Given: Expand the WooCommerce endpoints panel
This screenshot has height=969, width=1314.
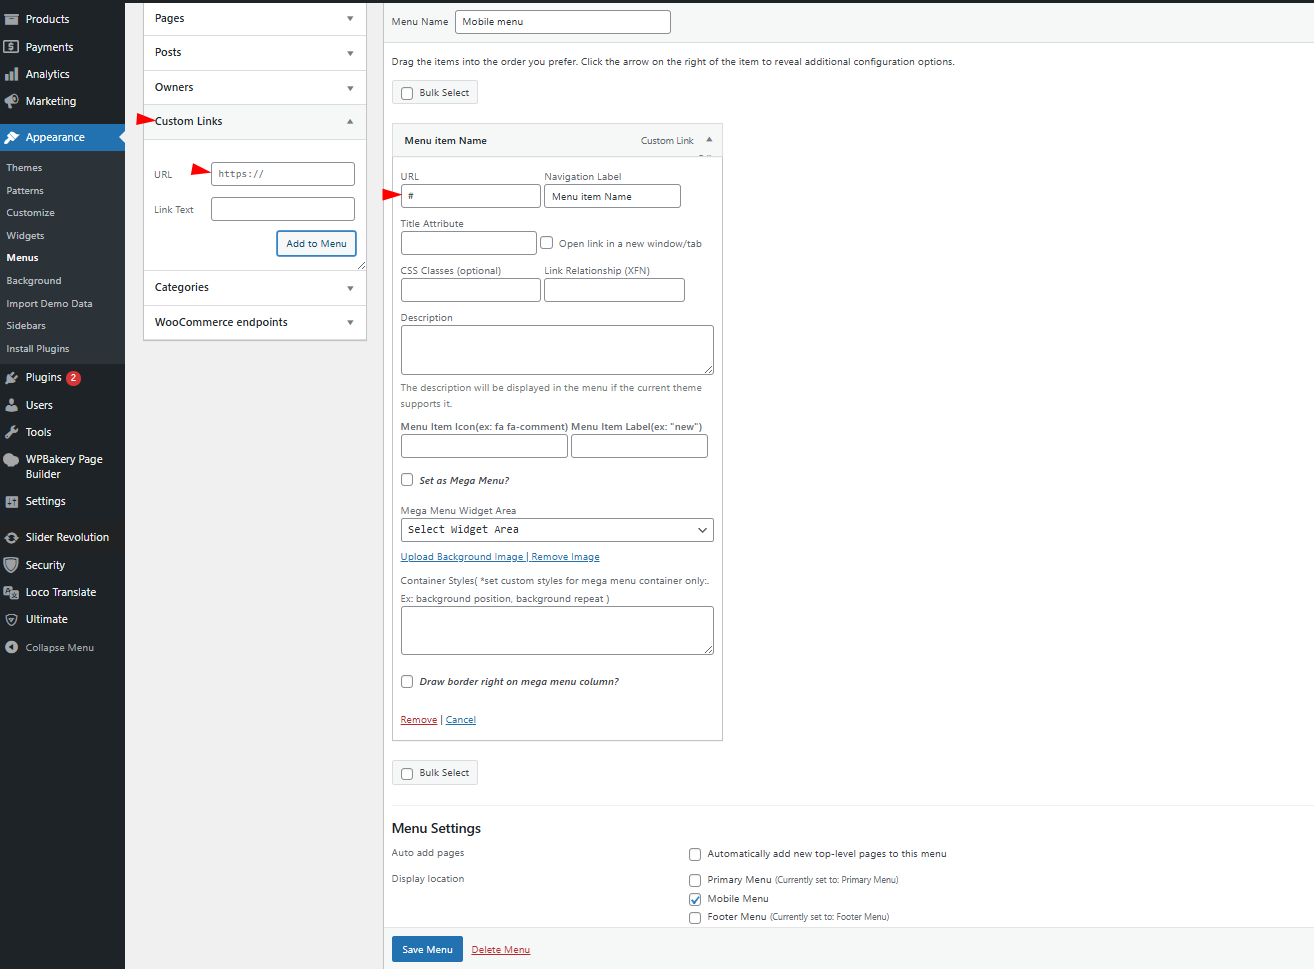Looking at the screenshot, I should [x=255, y=323].
